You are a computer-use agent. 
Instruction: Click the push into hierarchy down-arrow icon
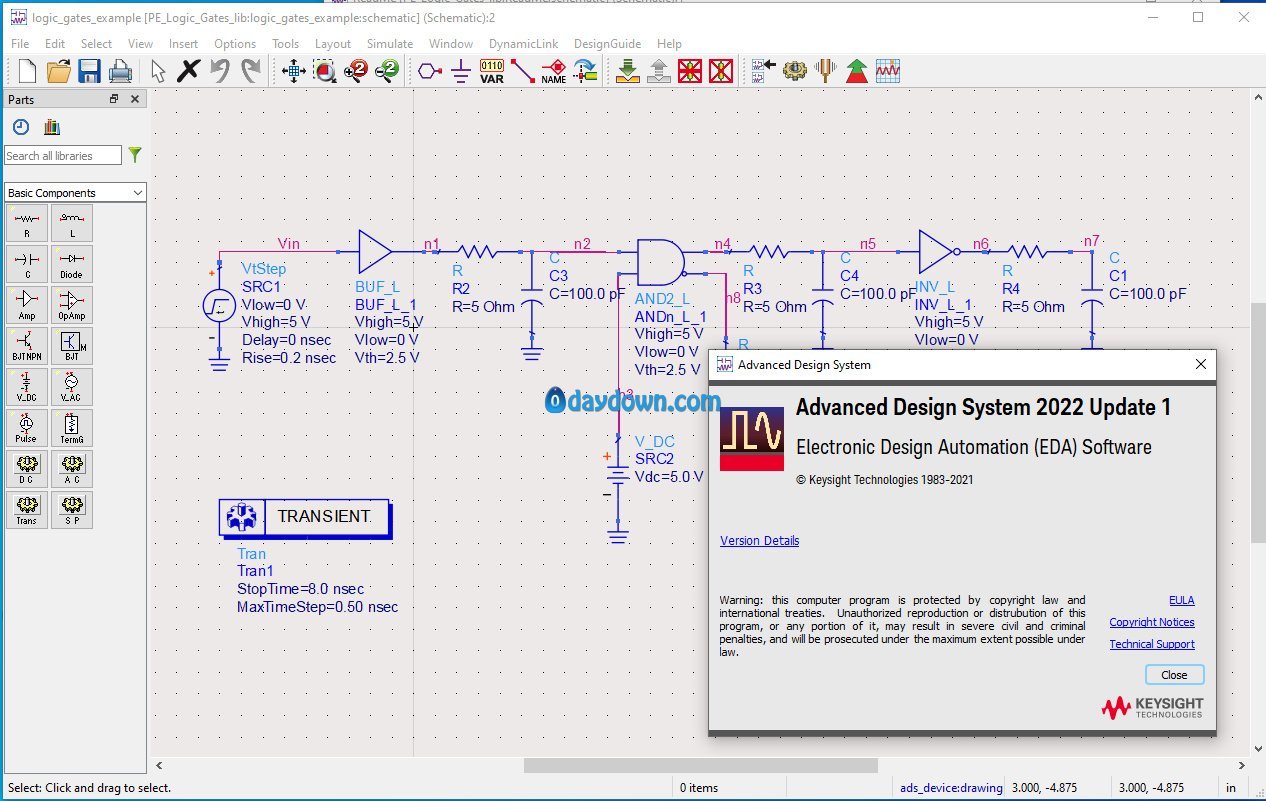pyautogui.click(x=628, y=71)
